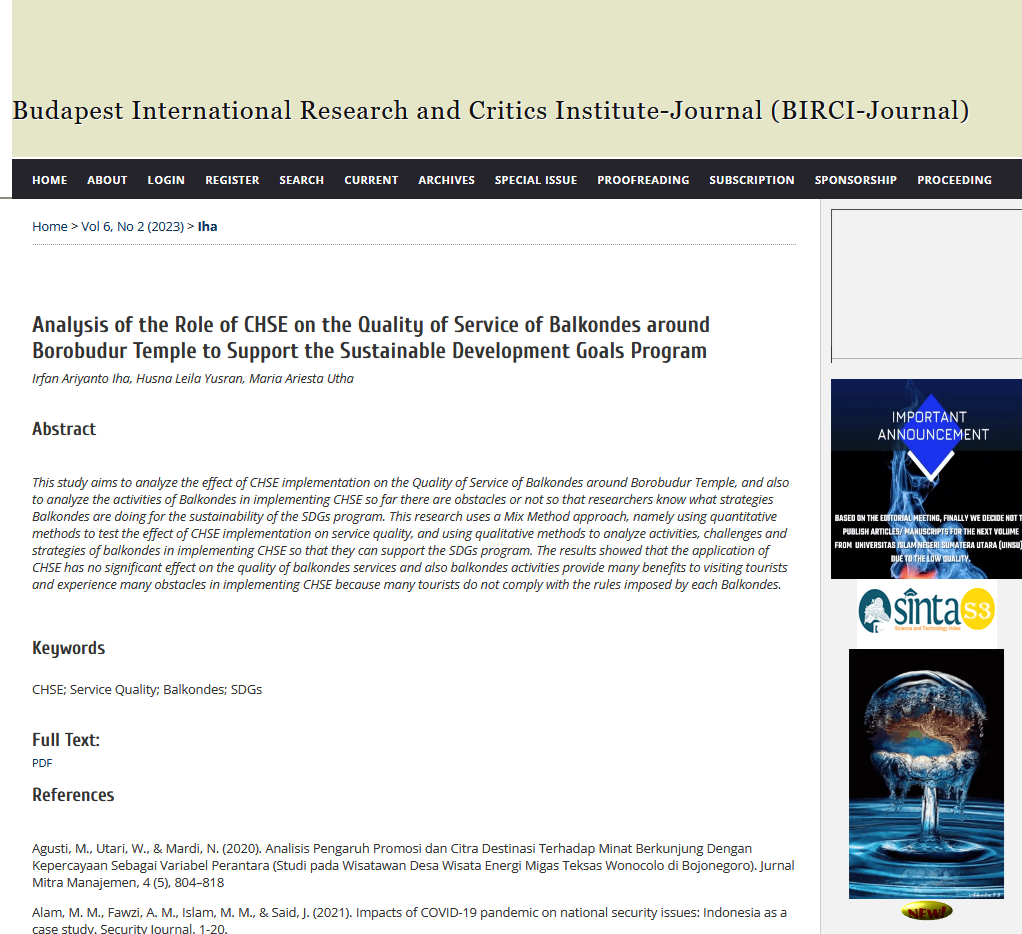Open the PDF full text link
Screen dimensions: 1022x934
point(42,763)
